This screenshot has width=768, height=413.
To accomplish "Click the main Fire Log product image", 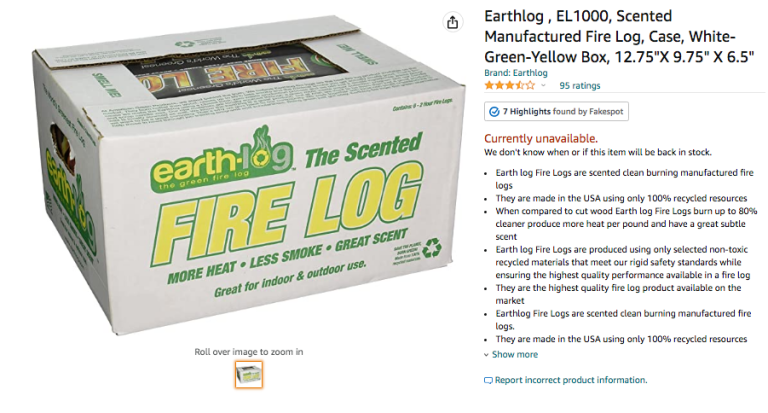I will (x=249, y=177).
